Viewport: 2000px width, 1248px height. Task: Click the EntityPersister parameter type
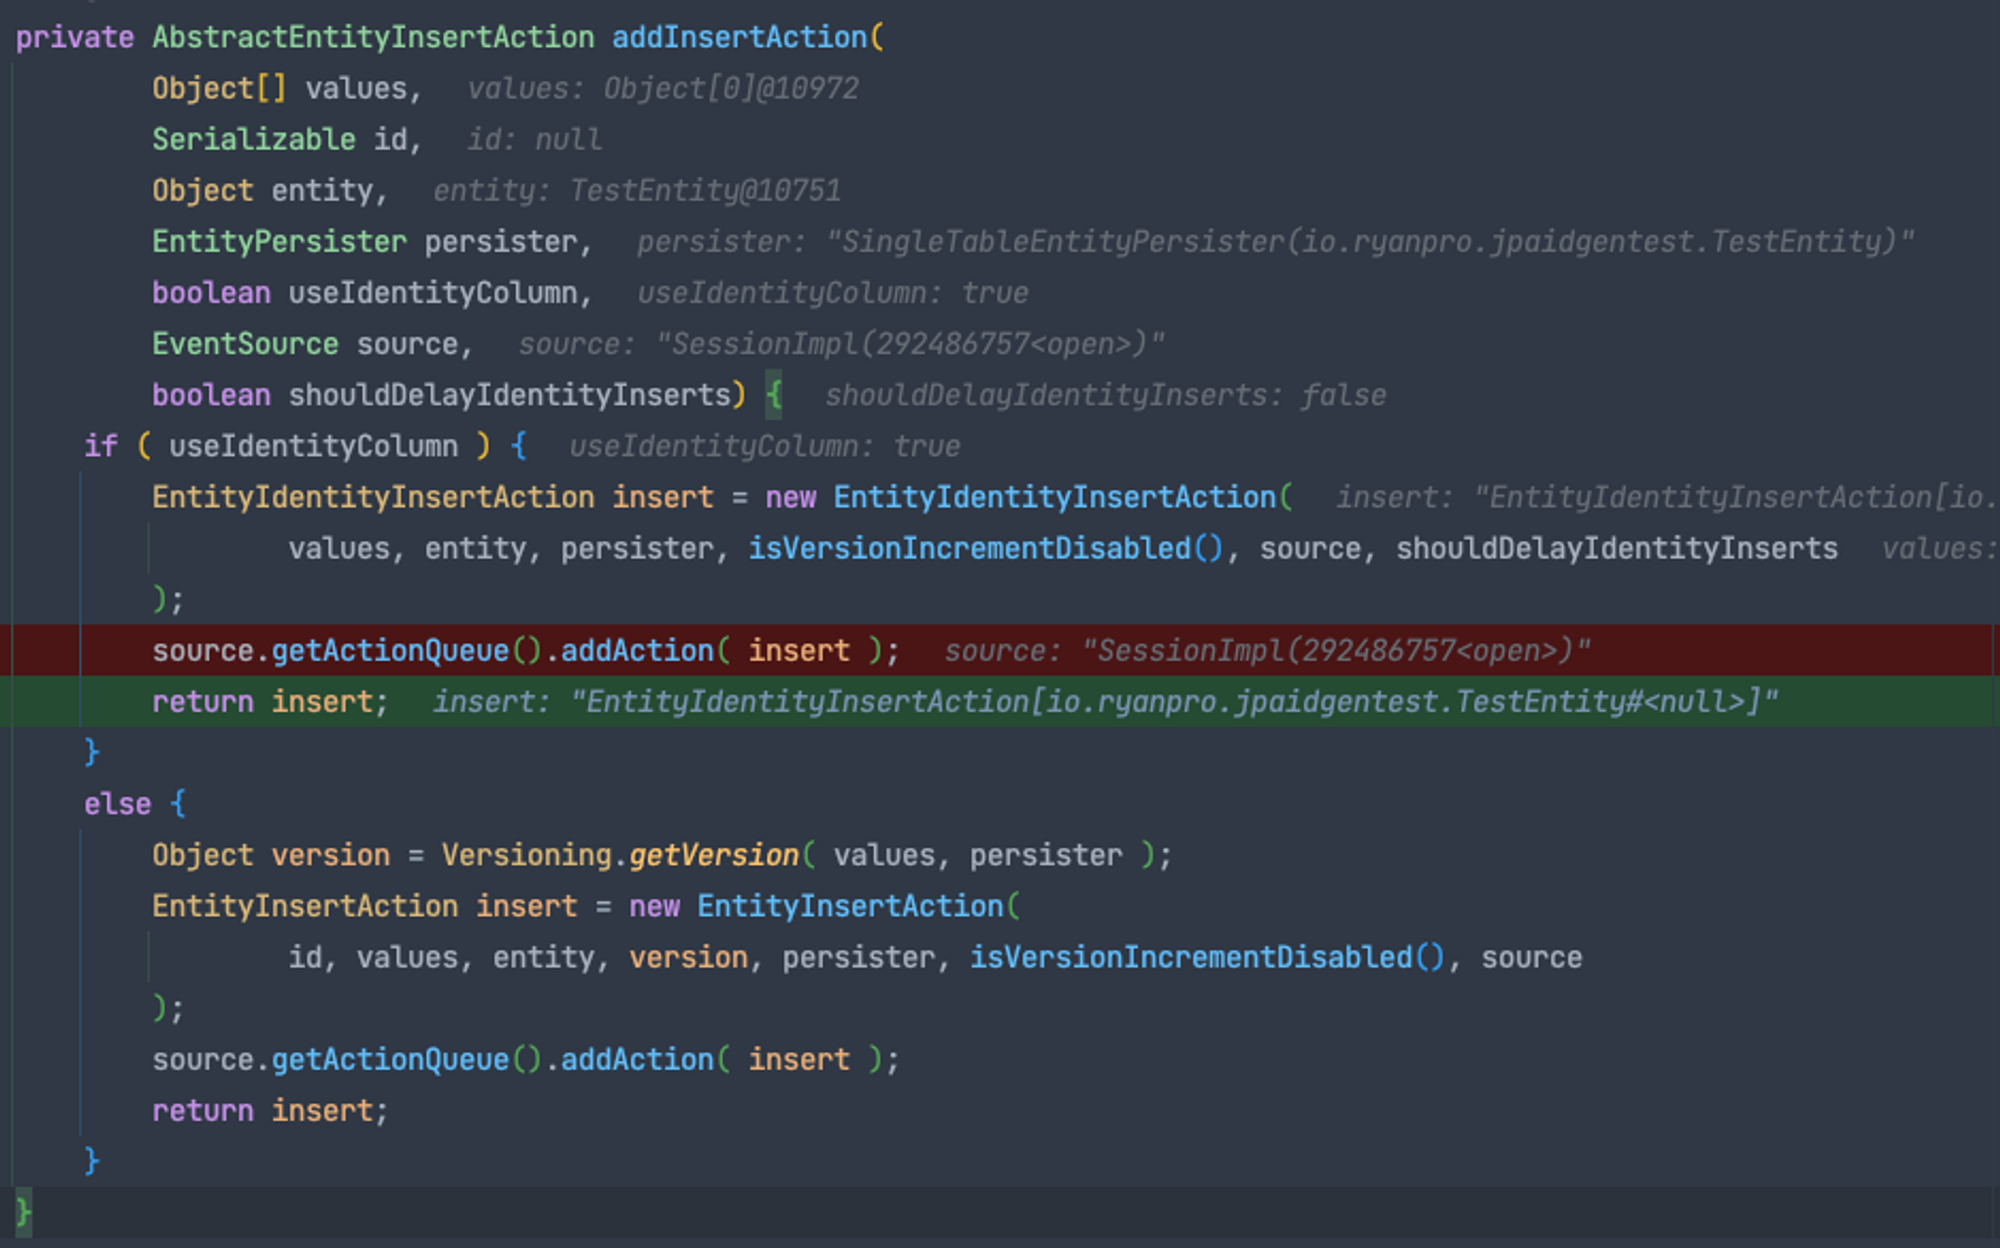click(279, 242)
